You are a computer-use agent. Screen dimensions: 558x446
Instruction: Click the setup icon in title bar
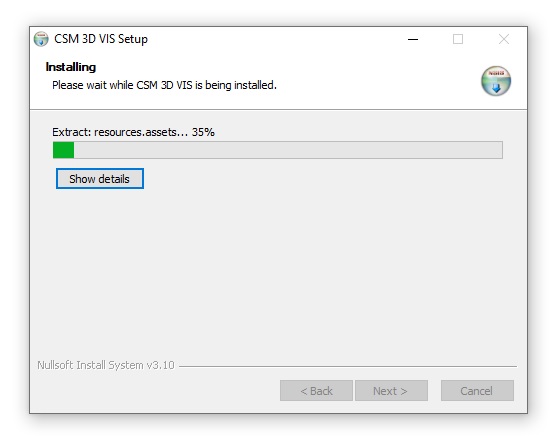click(x=41, y=39)
